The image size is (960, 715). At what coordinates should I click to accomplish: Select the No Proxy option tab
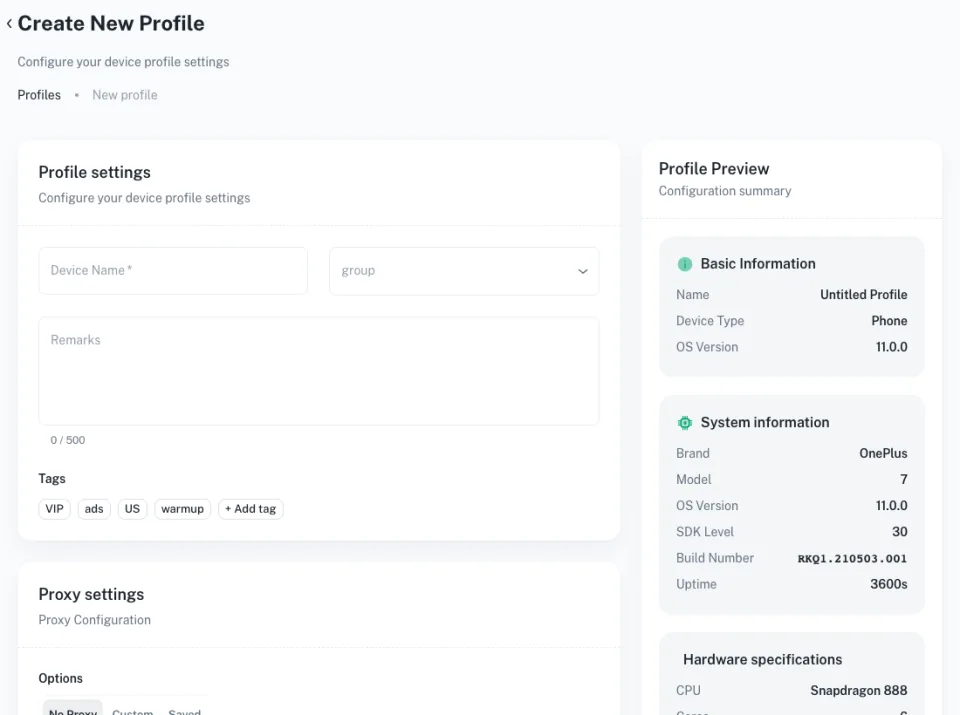pyautogui.click(x=73, y=710)
